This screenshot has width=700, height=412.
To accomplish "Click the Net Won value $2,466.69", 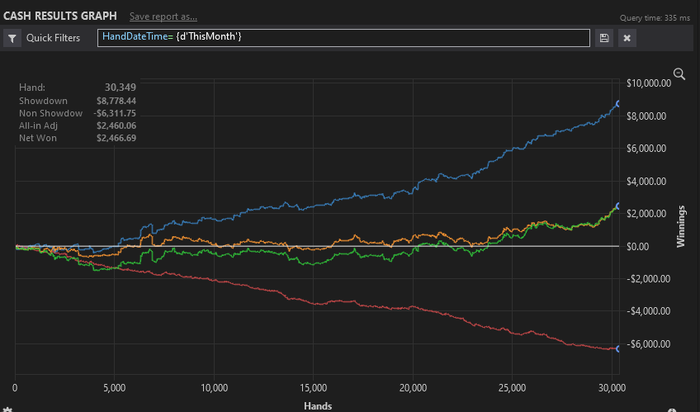I will coord(116,138).
